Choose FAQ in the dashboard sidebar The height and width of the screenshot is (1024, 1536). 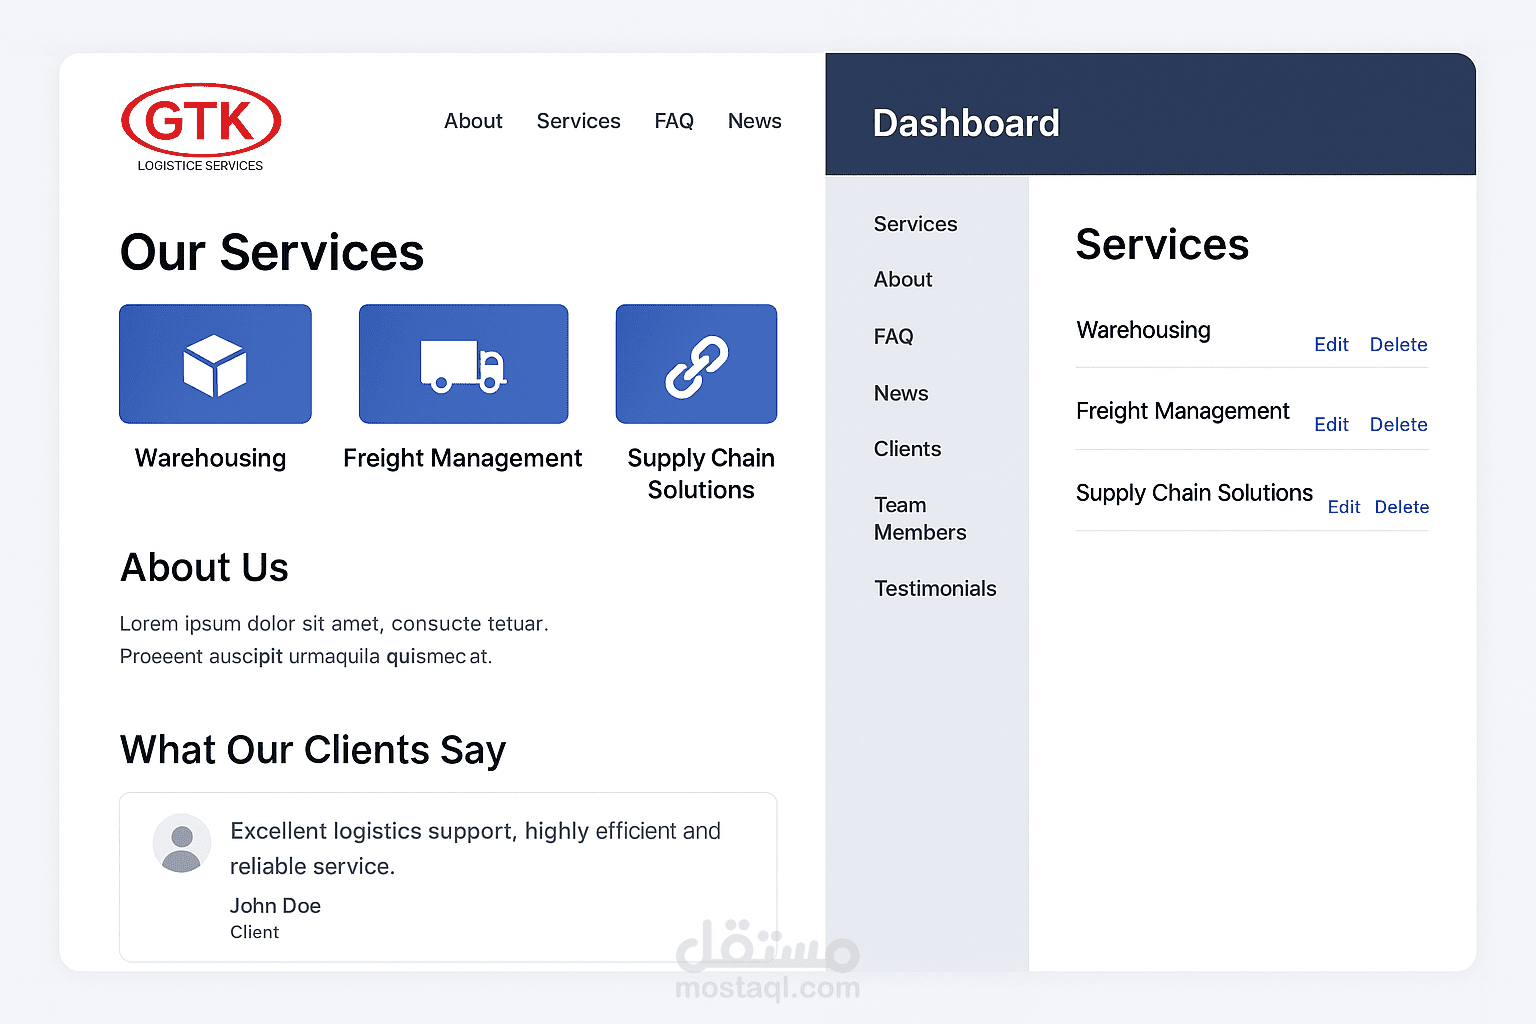(894, 337)
